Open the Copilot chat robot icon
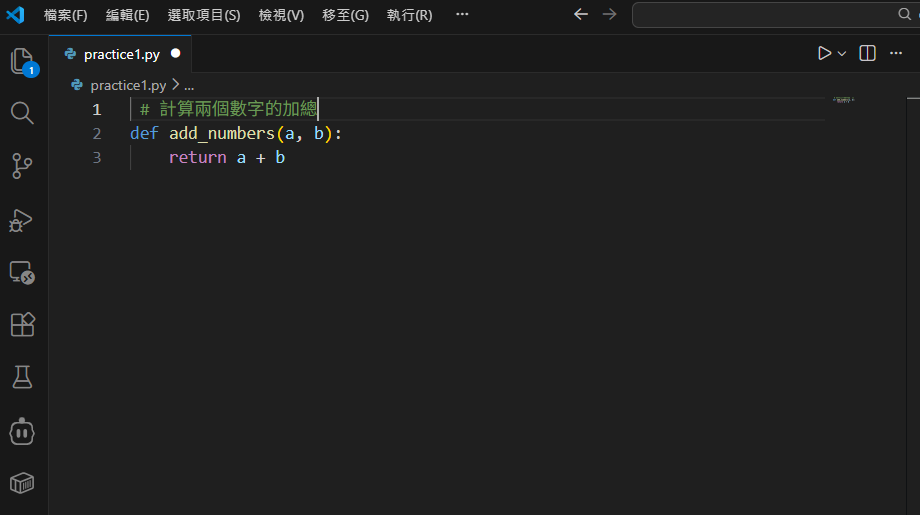The image size is (920, 515). point(22,432)
